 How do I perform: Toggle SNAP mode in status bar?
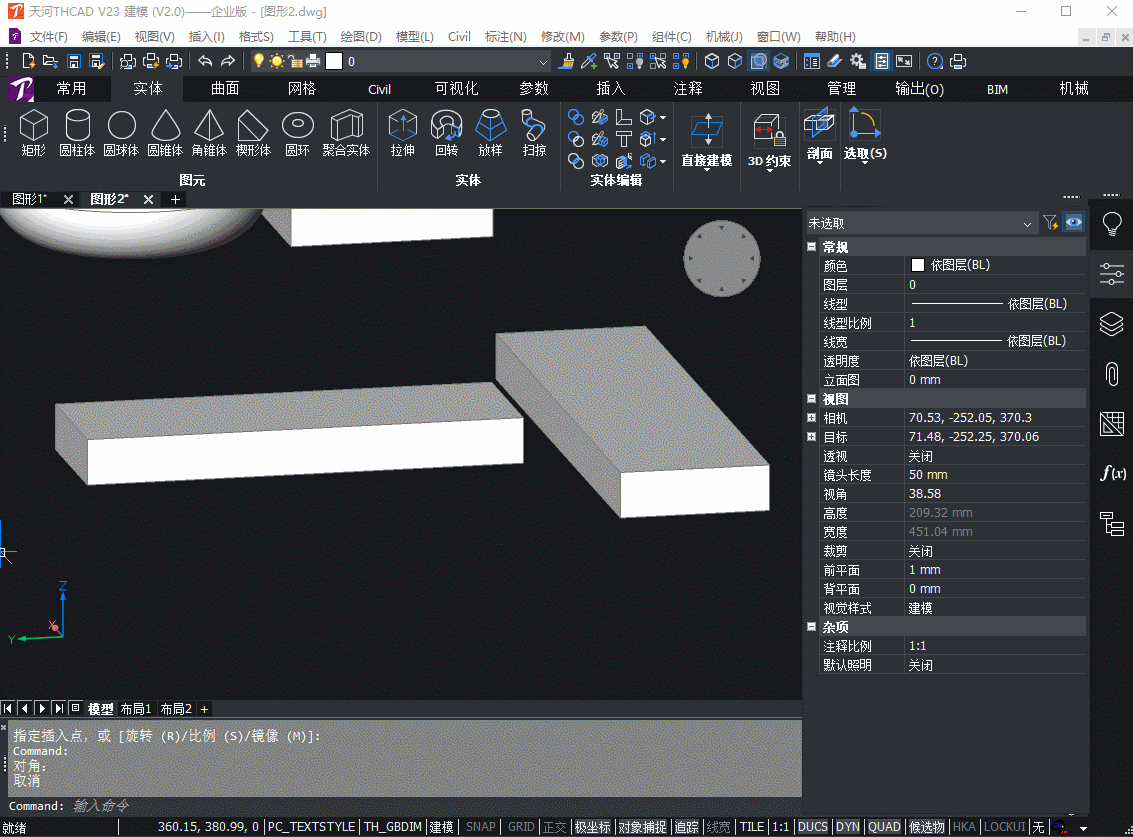click(x=481, y=827)
